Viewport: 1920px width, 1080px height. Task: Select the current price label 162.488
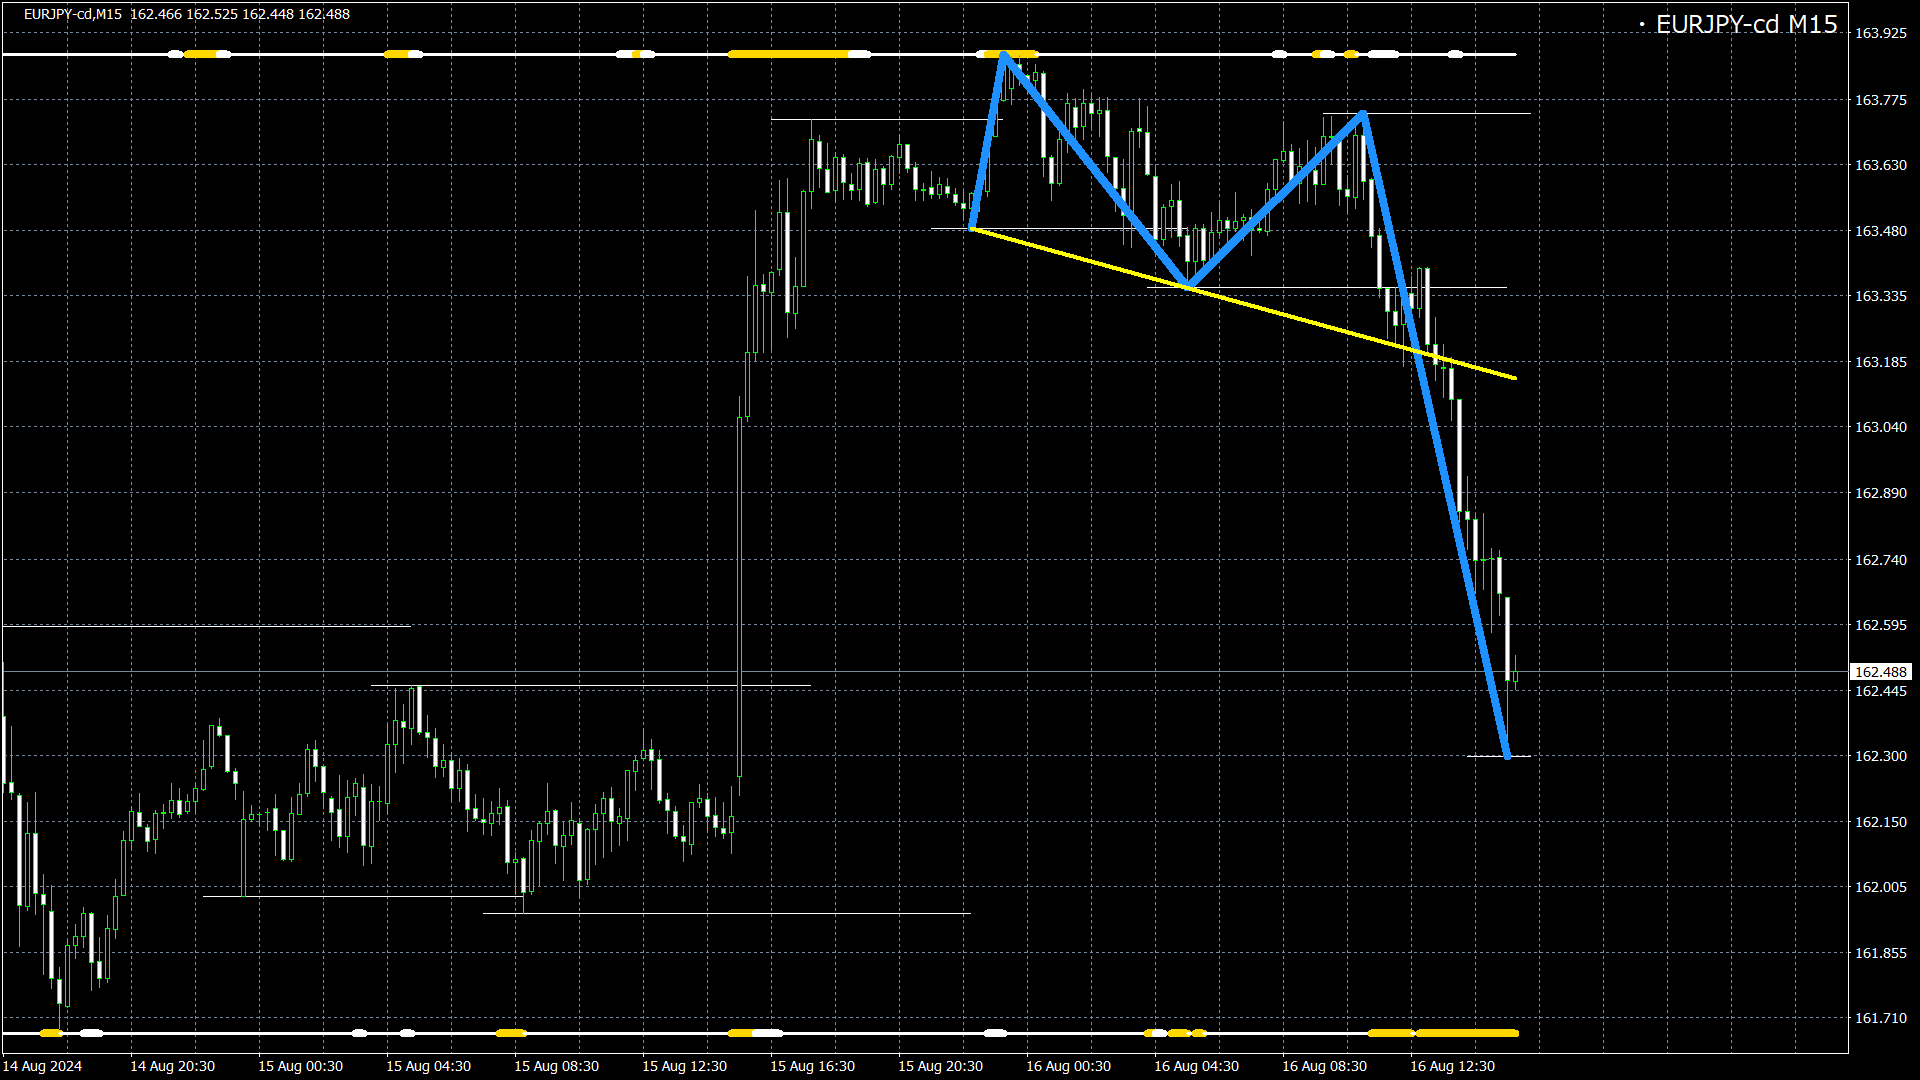(x=1880, y=672)
